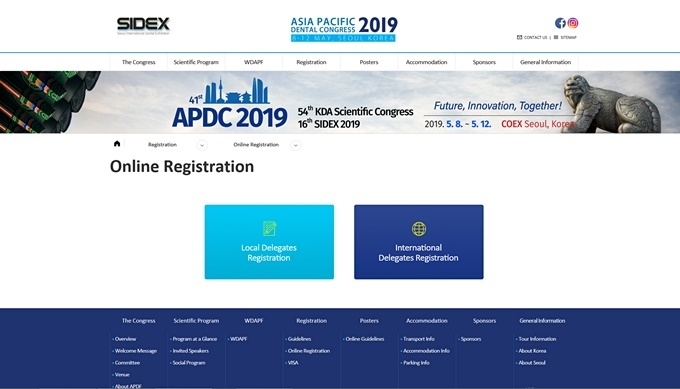Image resolution: width=680 pixels, height=389 pixels.
Task: Click Registration text in breadcrumb
Action: tap(162, 145)
